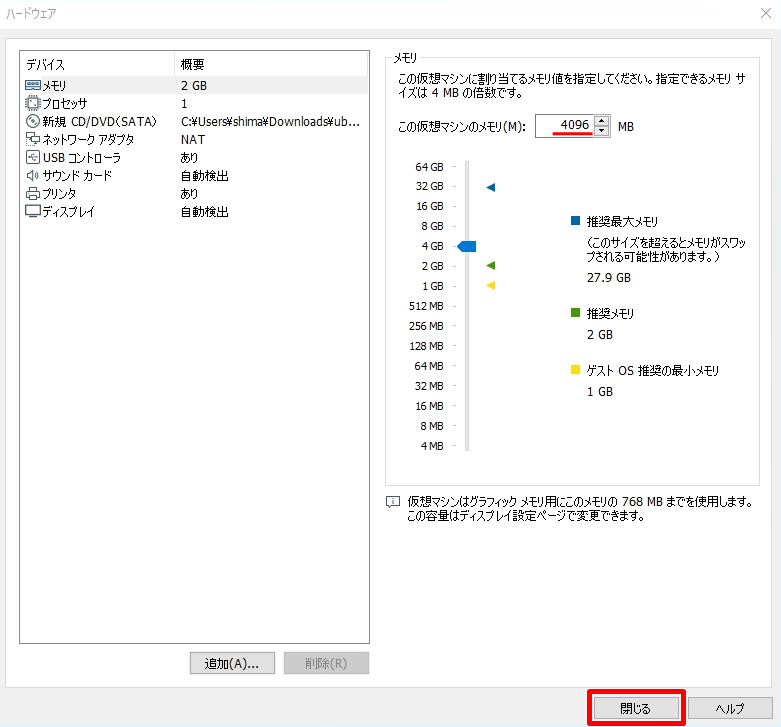Image resolution: width=781 pixels, height=727 pixels.
Task: Select the プリンタ printer icon
Action: [33, 193]
